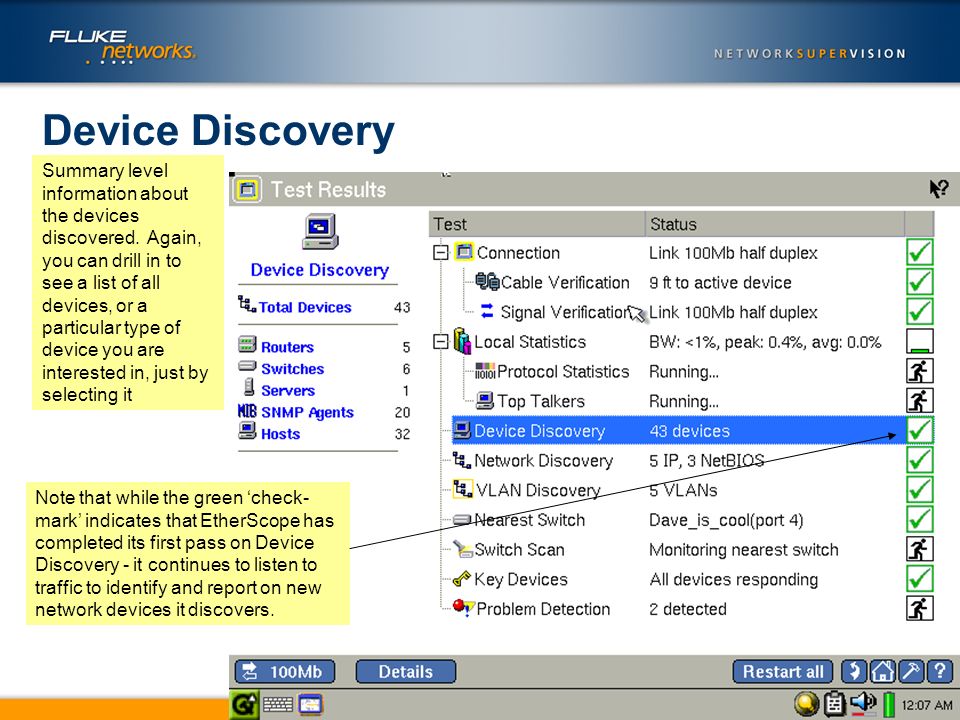This screenshot has height=720, width=960.
Task: Click the Switches icon
Action: (247, 366)
